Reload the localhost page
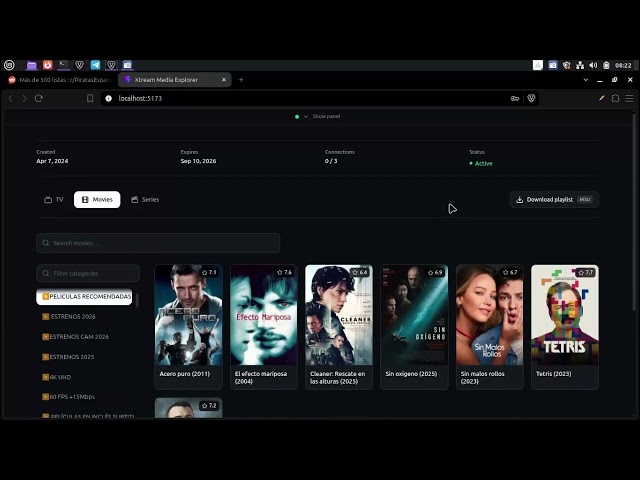Viewport: 640px width, 480px height. pyautogui.click(x=39, y=98)
